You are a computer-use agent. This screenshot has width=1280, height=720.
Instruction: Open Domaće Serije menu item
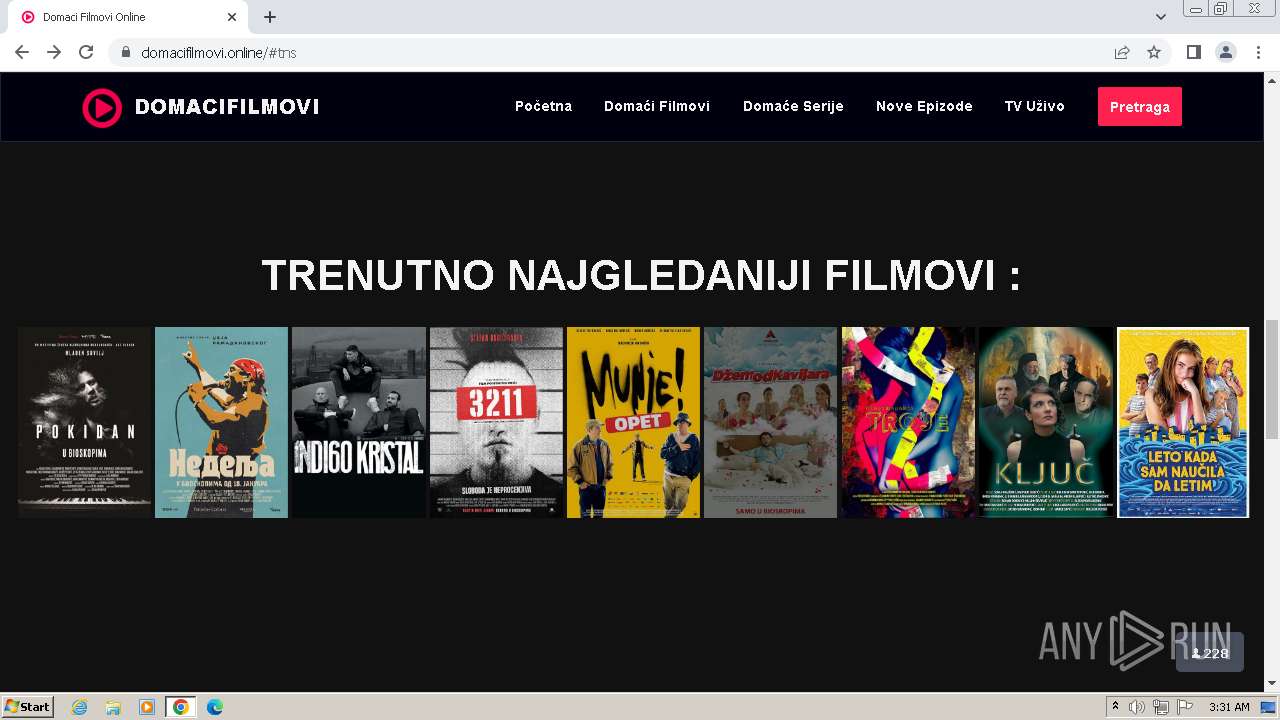793,106
